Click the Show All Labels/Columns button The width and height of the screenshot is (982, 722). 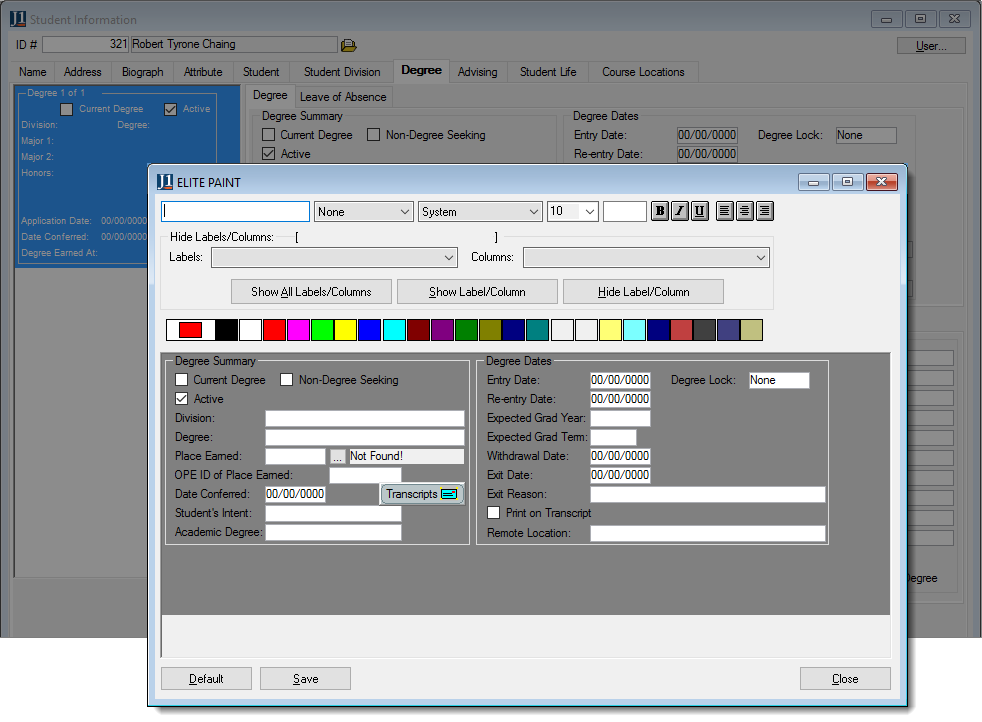click(311, 291)
